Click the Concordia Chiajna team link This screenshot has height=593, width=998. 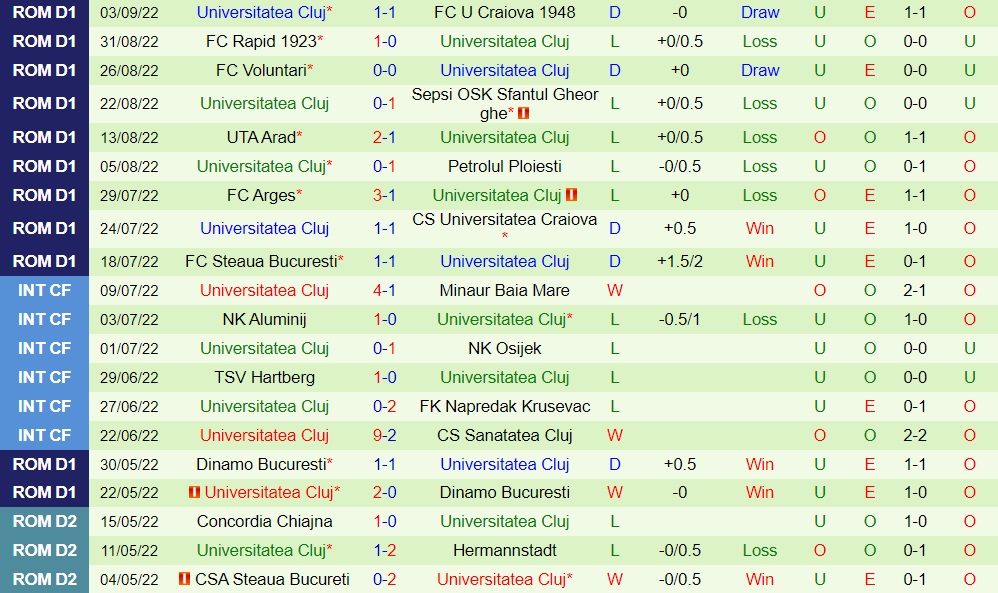[264, 521]
